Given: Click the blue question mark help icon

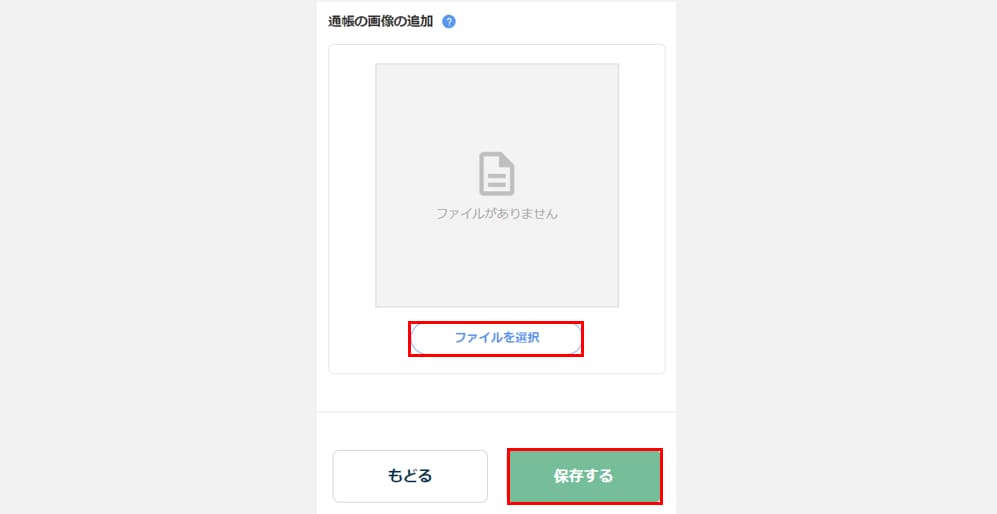Looking at the screenshot, I should (449, 22).
